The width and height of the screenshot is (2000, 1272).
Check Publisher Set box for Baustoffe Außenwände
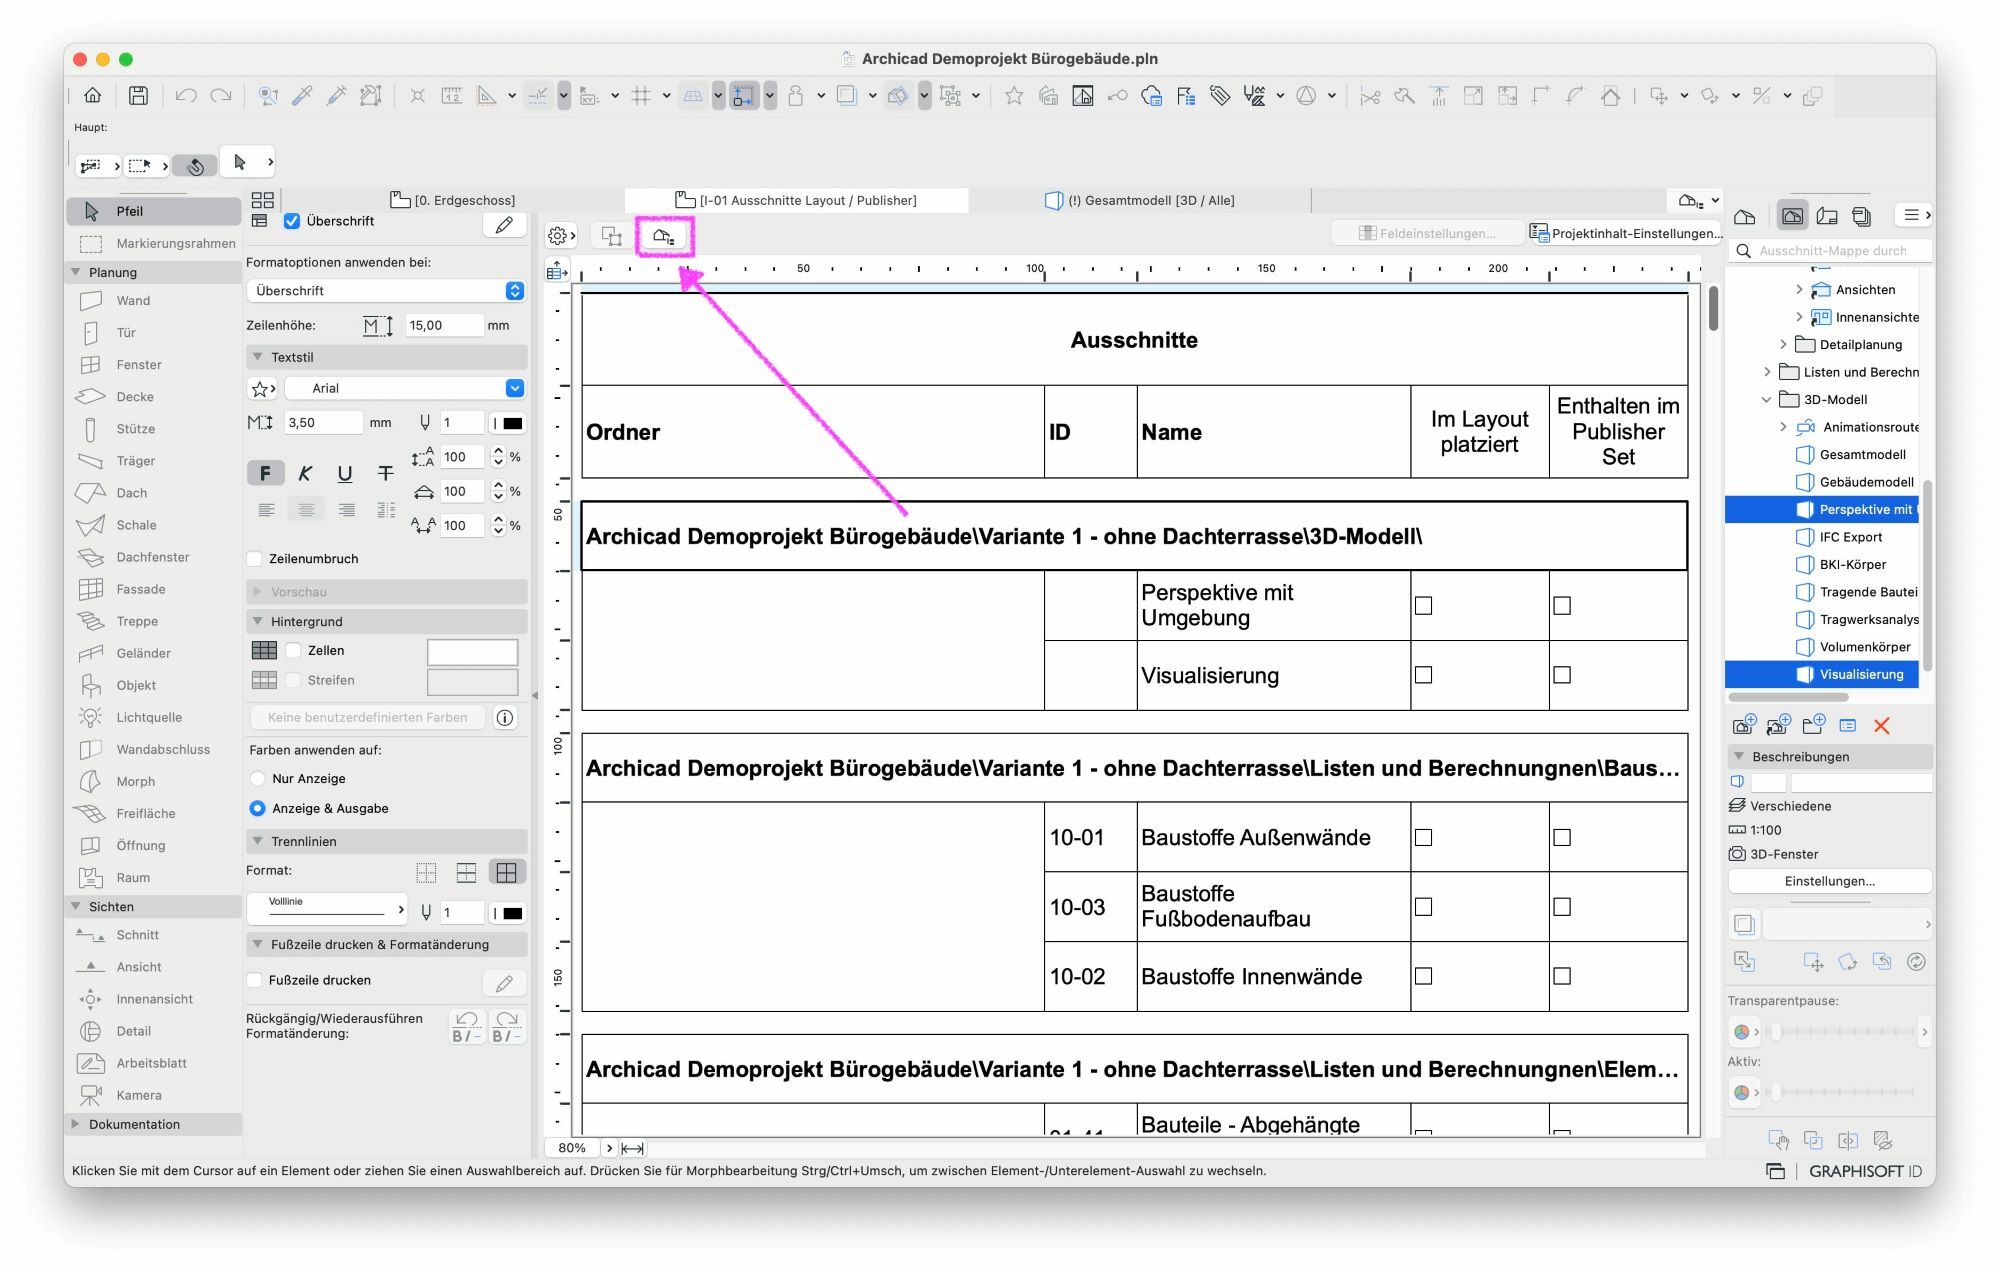click(1562, 837)
